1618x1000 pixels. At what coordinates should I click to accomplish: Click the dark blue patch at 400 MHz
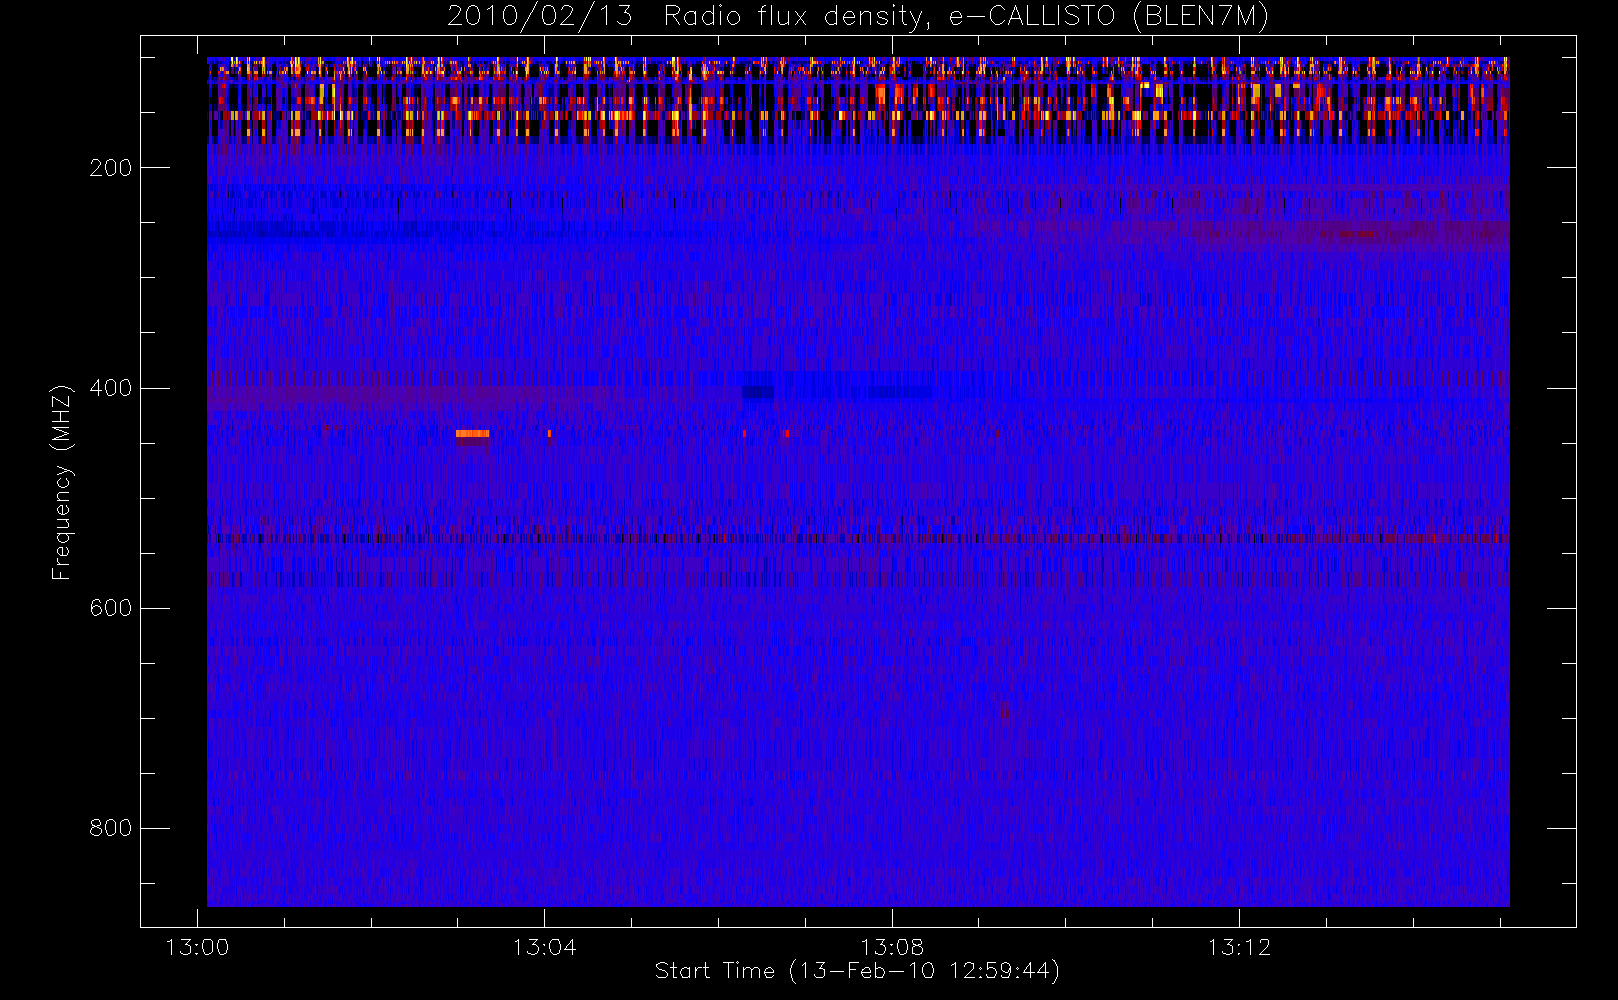pos(758,392)
